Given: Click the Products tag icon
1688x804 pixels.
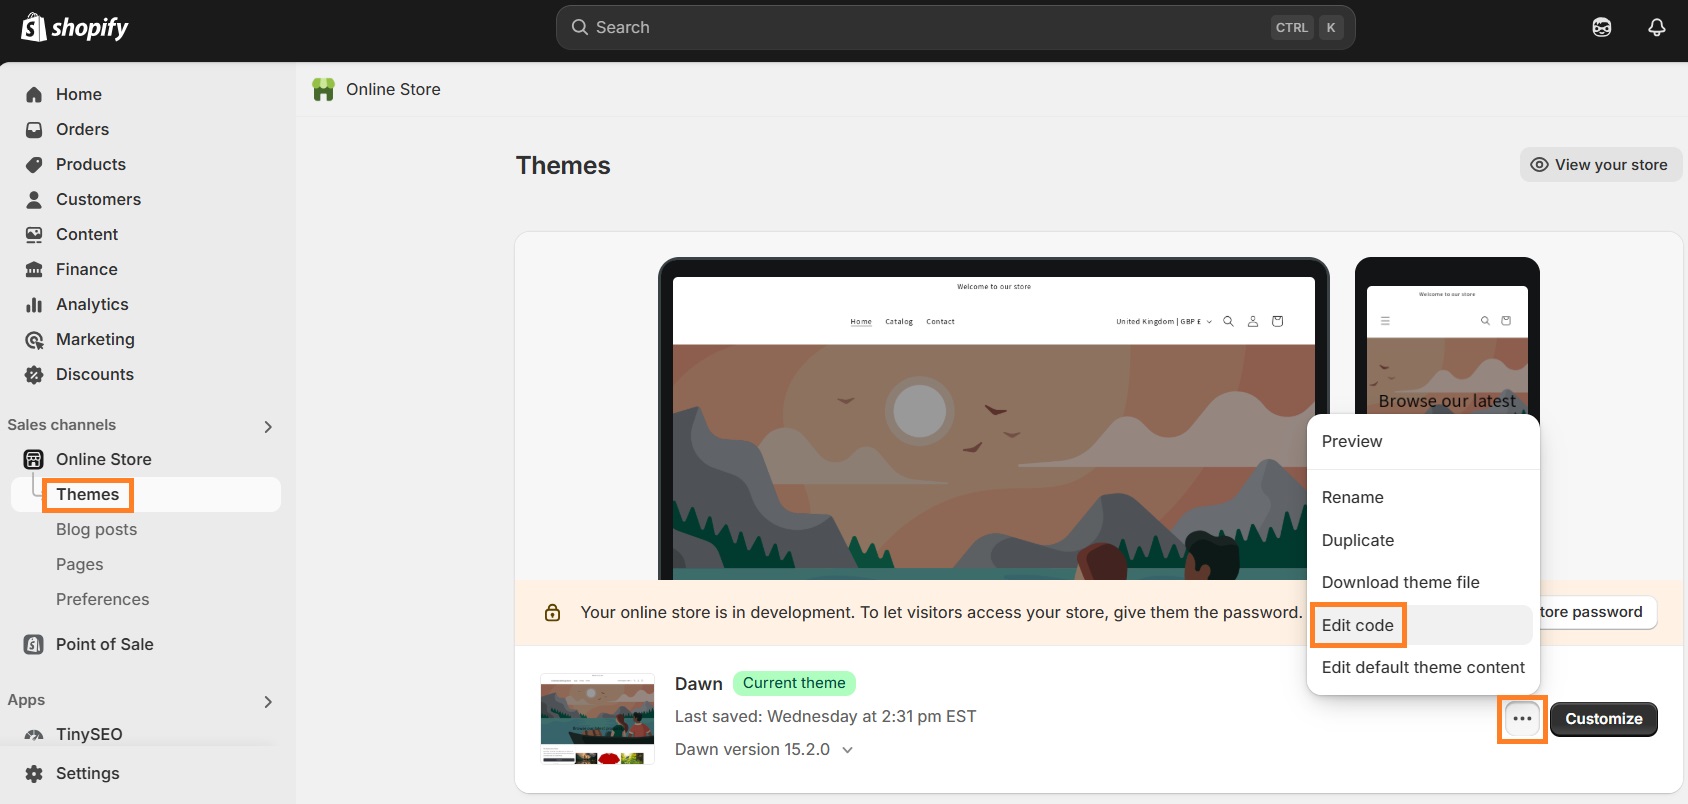Looking at the screenshot, I should 34,164.
